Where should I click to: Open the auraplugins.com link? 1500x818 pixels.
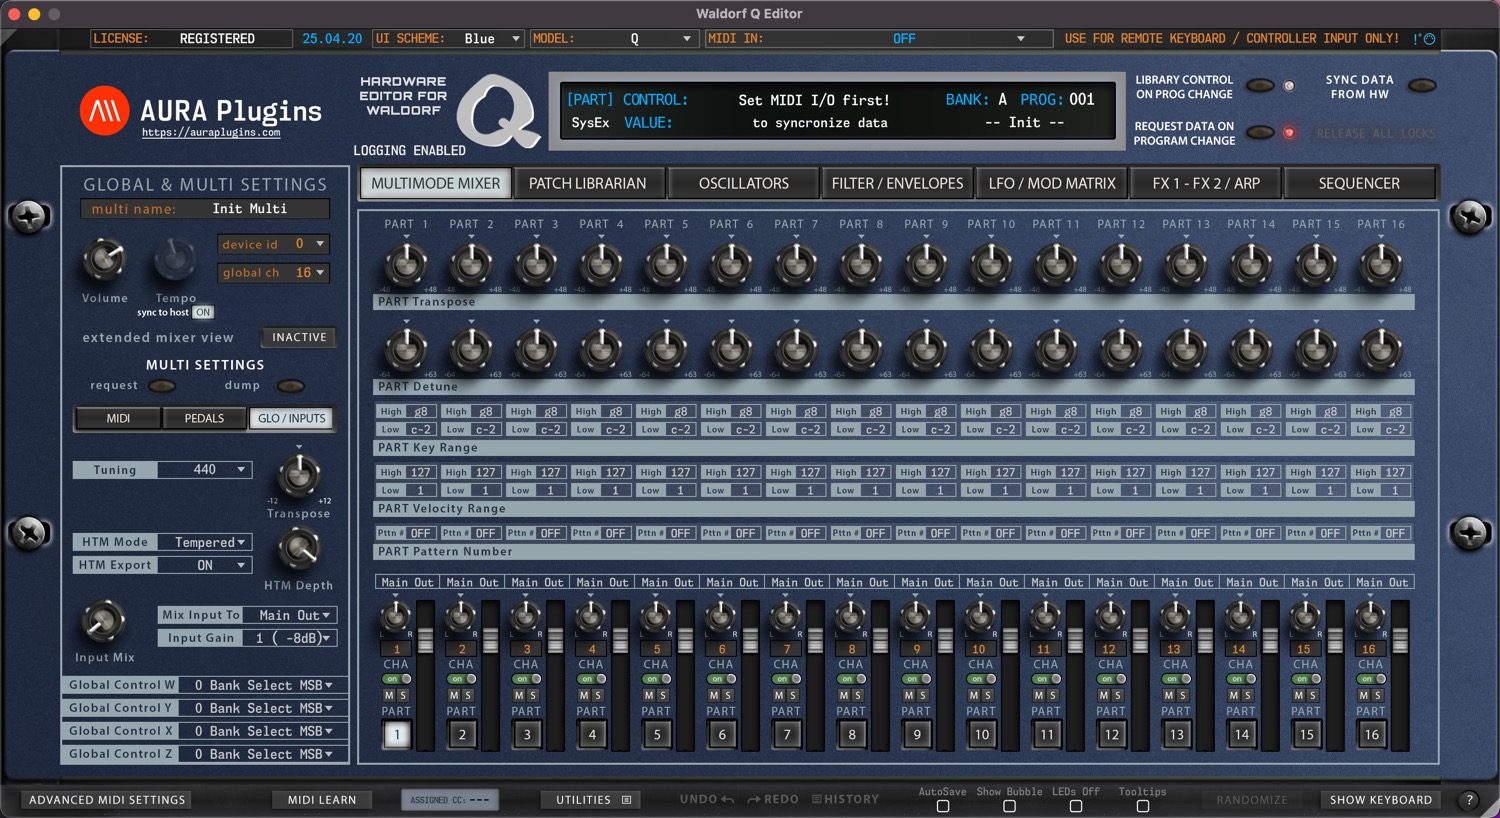(x=211, y=132)
